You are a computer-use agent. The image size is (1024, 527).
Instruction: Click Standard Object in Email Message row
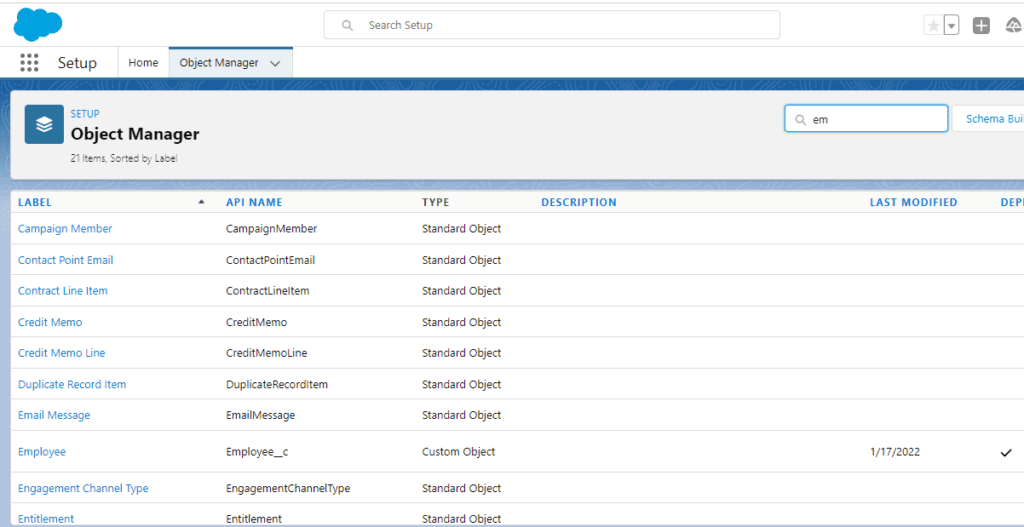click(462, 415)
